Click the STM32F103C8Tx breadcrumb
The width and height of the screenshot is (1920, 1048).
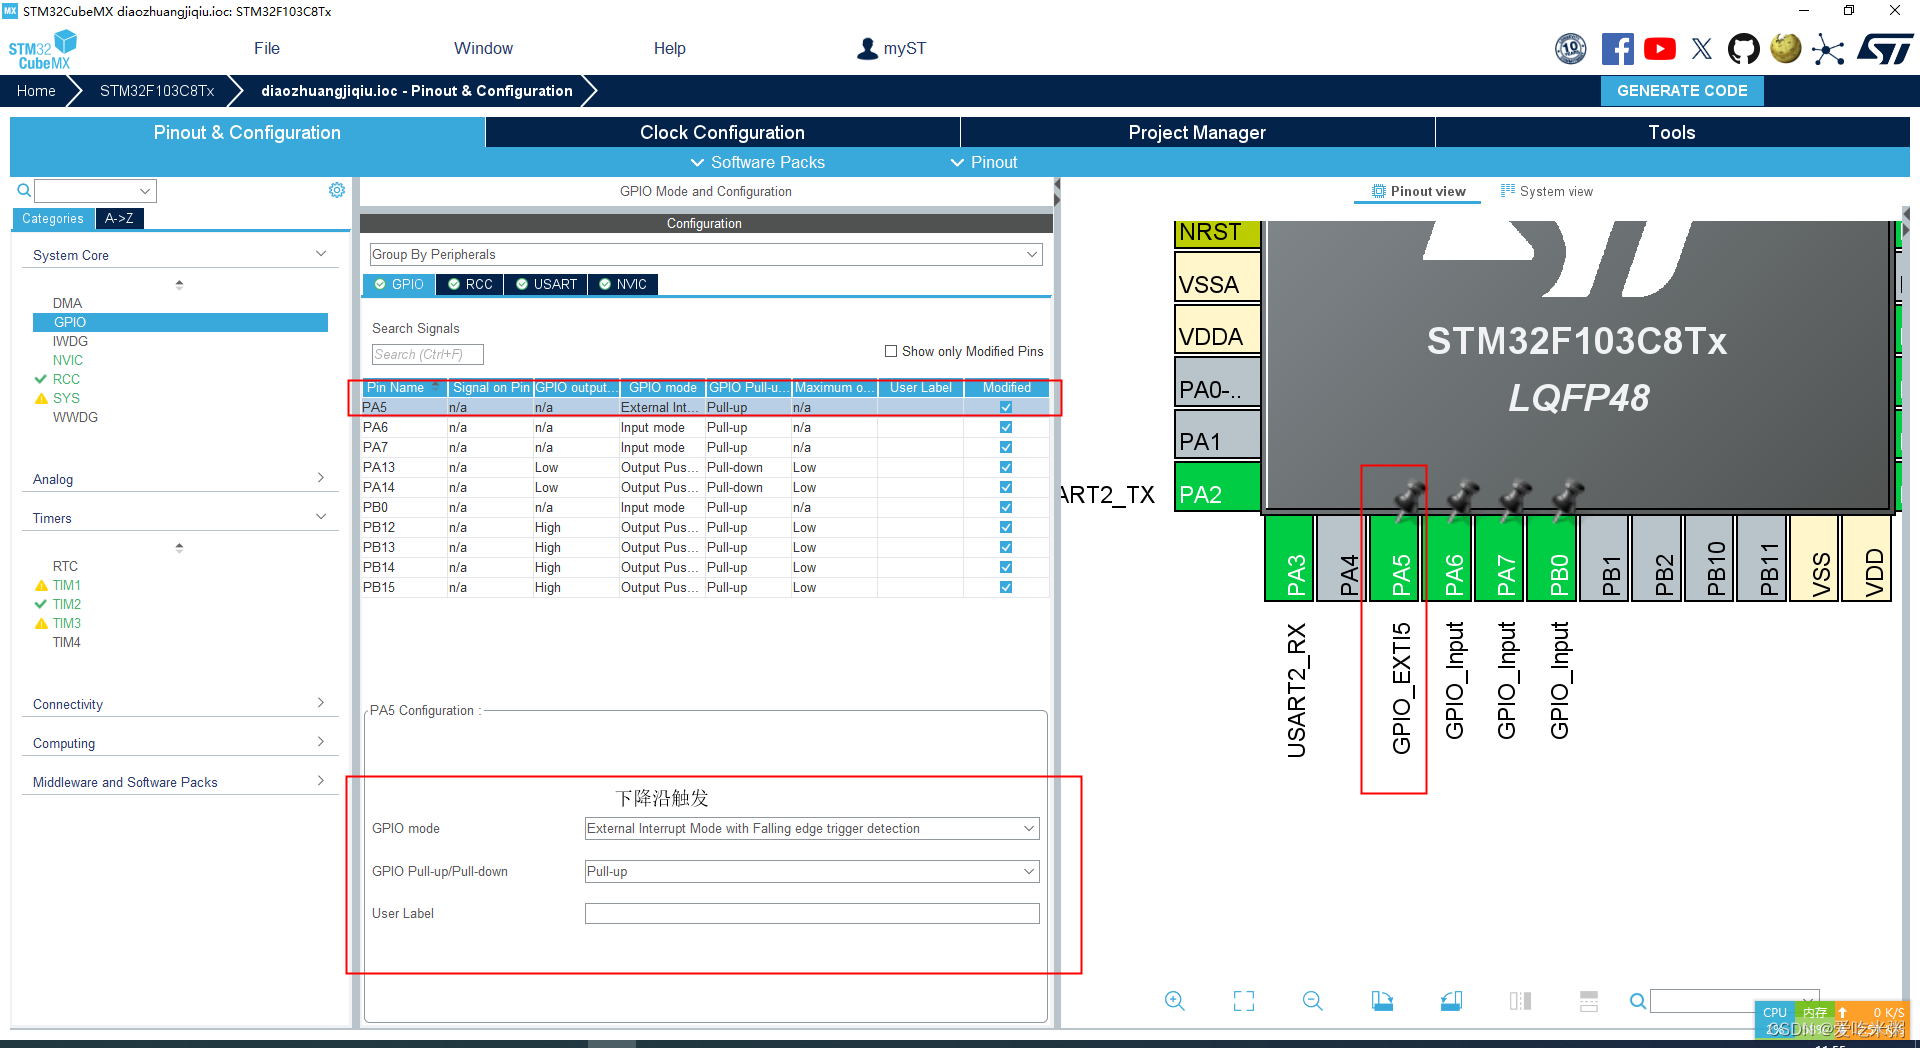[157, 90]
